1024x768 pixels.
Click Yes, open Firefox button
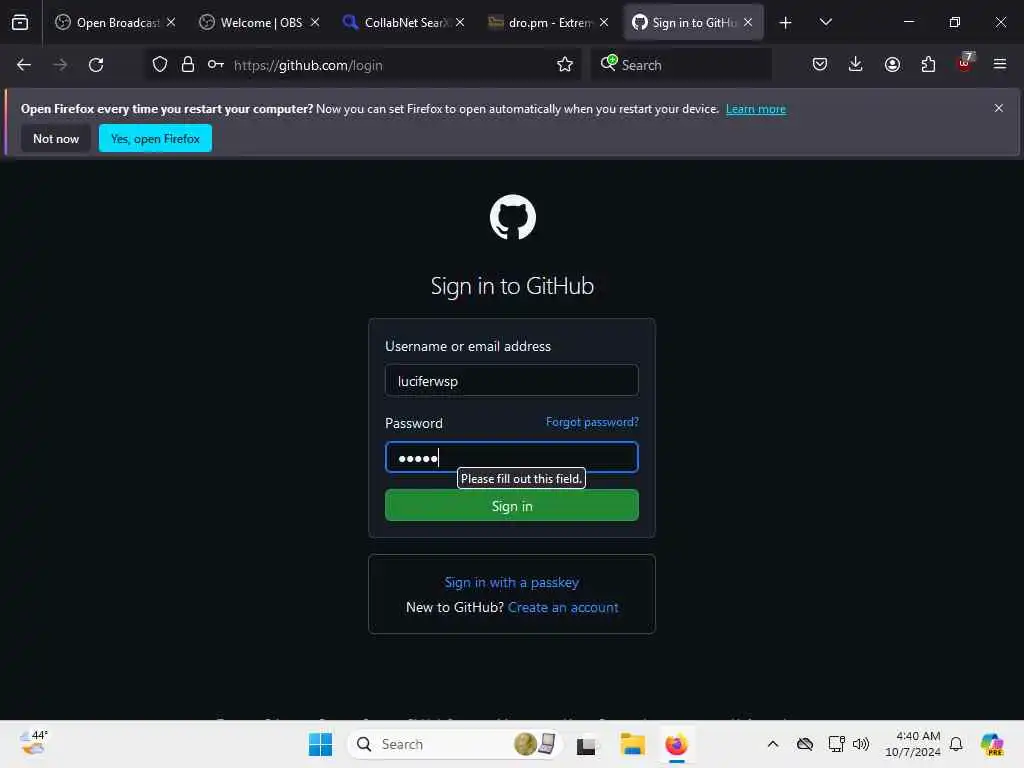coord(155,138)
